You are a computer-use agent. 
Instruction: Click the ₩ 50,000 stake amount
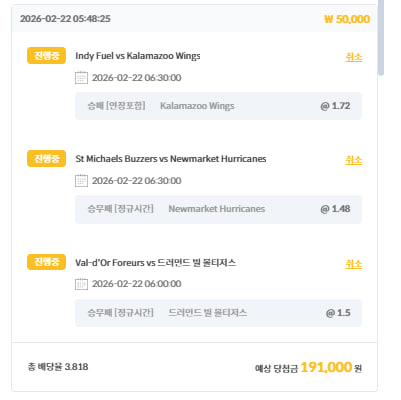[347, 19]
